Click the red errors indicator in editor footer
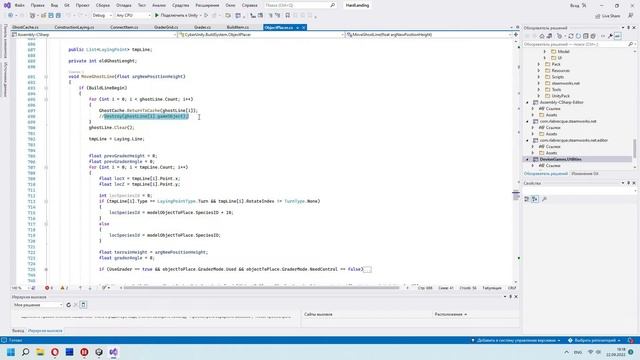Viewport: 640px width, 360px height. tap(49, 288)
